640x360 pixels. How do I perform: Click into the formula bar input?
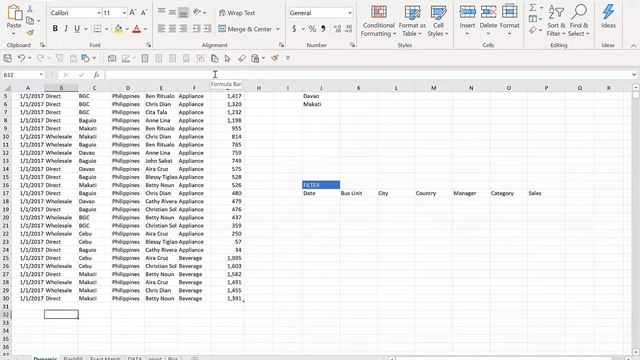pyautogui.click(x=367, y=75)
